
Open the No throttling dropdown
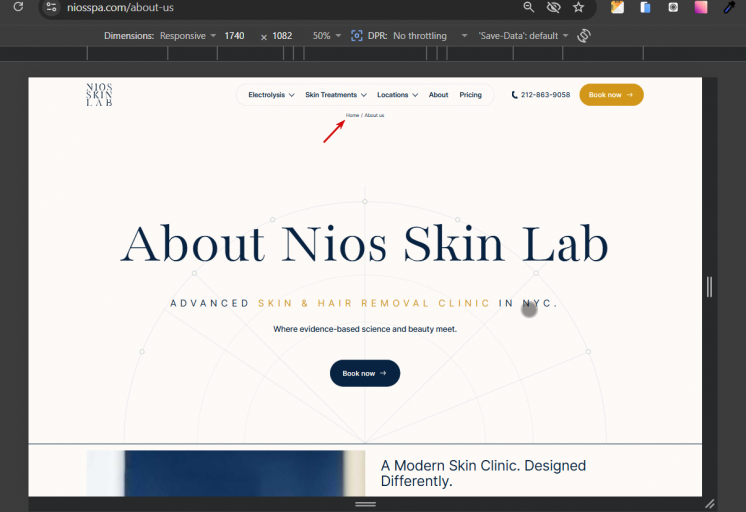(x=430, y=36)
